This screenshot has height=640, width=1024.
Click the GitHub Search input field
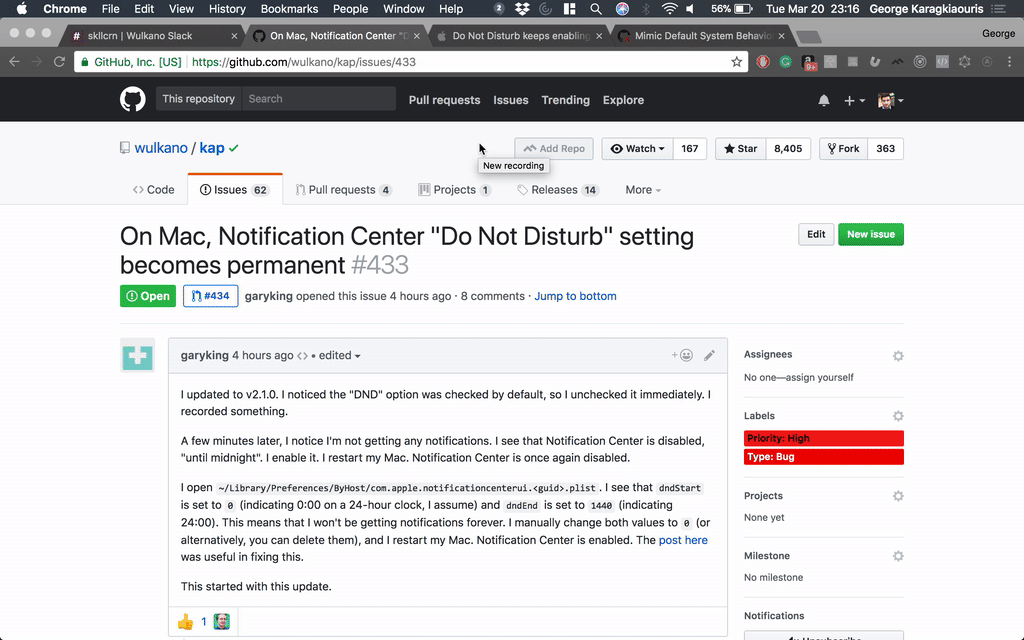[x=319, y=99]
